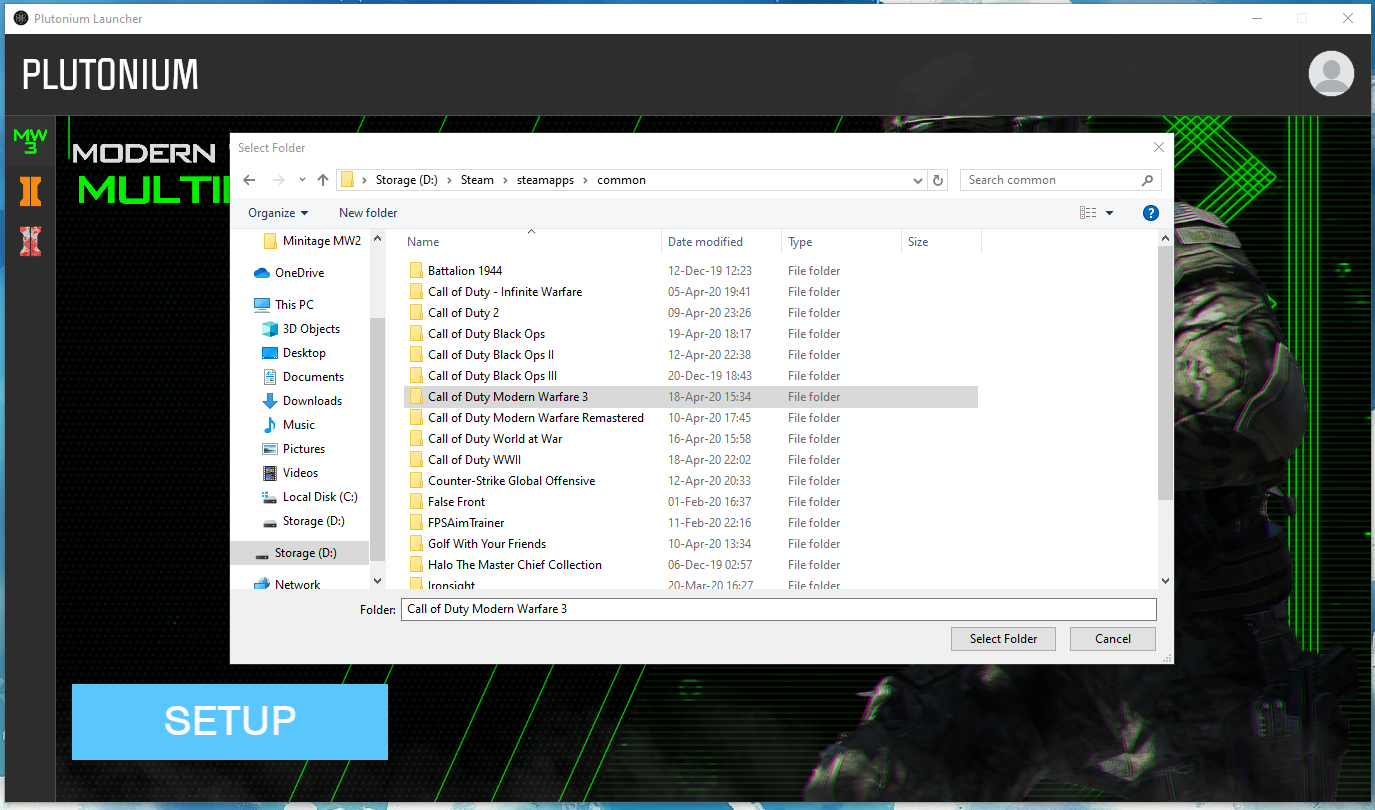Go up one folder level
This screenshot has width=1375, height=810.
[322, 180]
